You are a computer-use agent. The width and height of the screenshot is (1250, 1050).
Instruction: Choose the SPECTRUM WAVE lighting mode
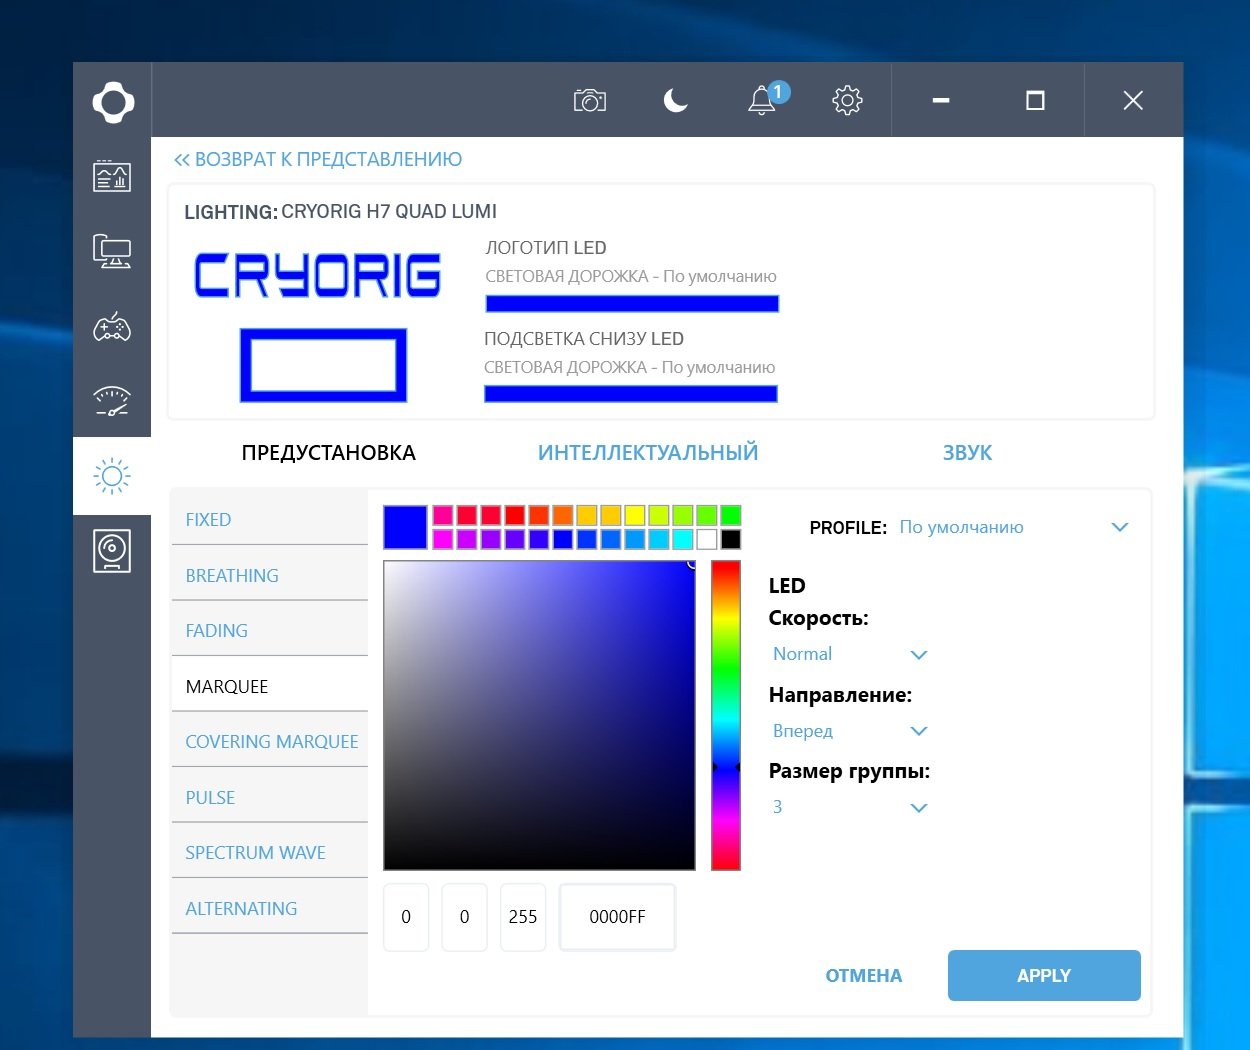point(270,852)
